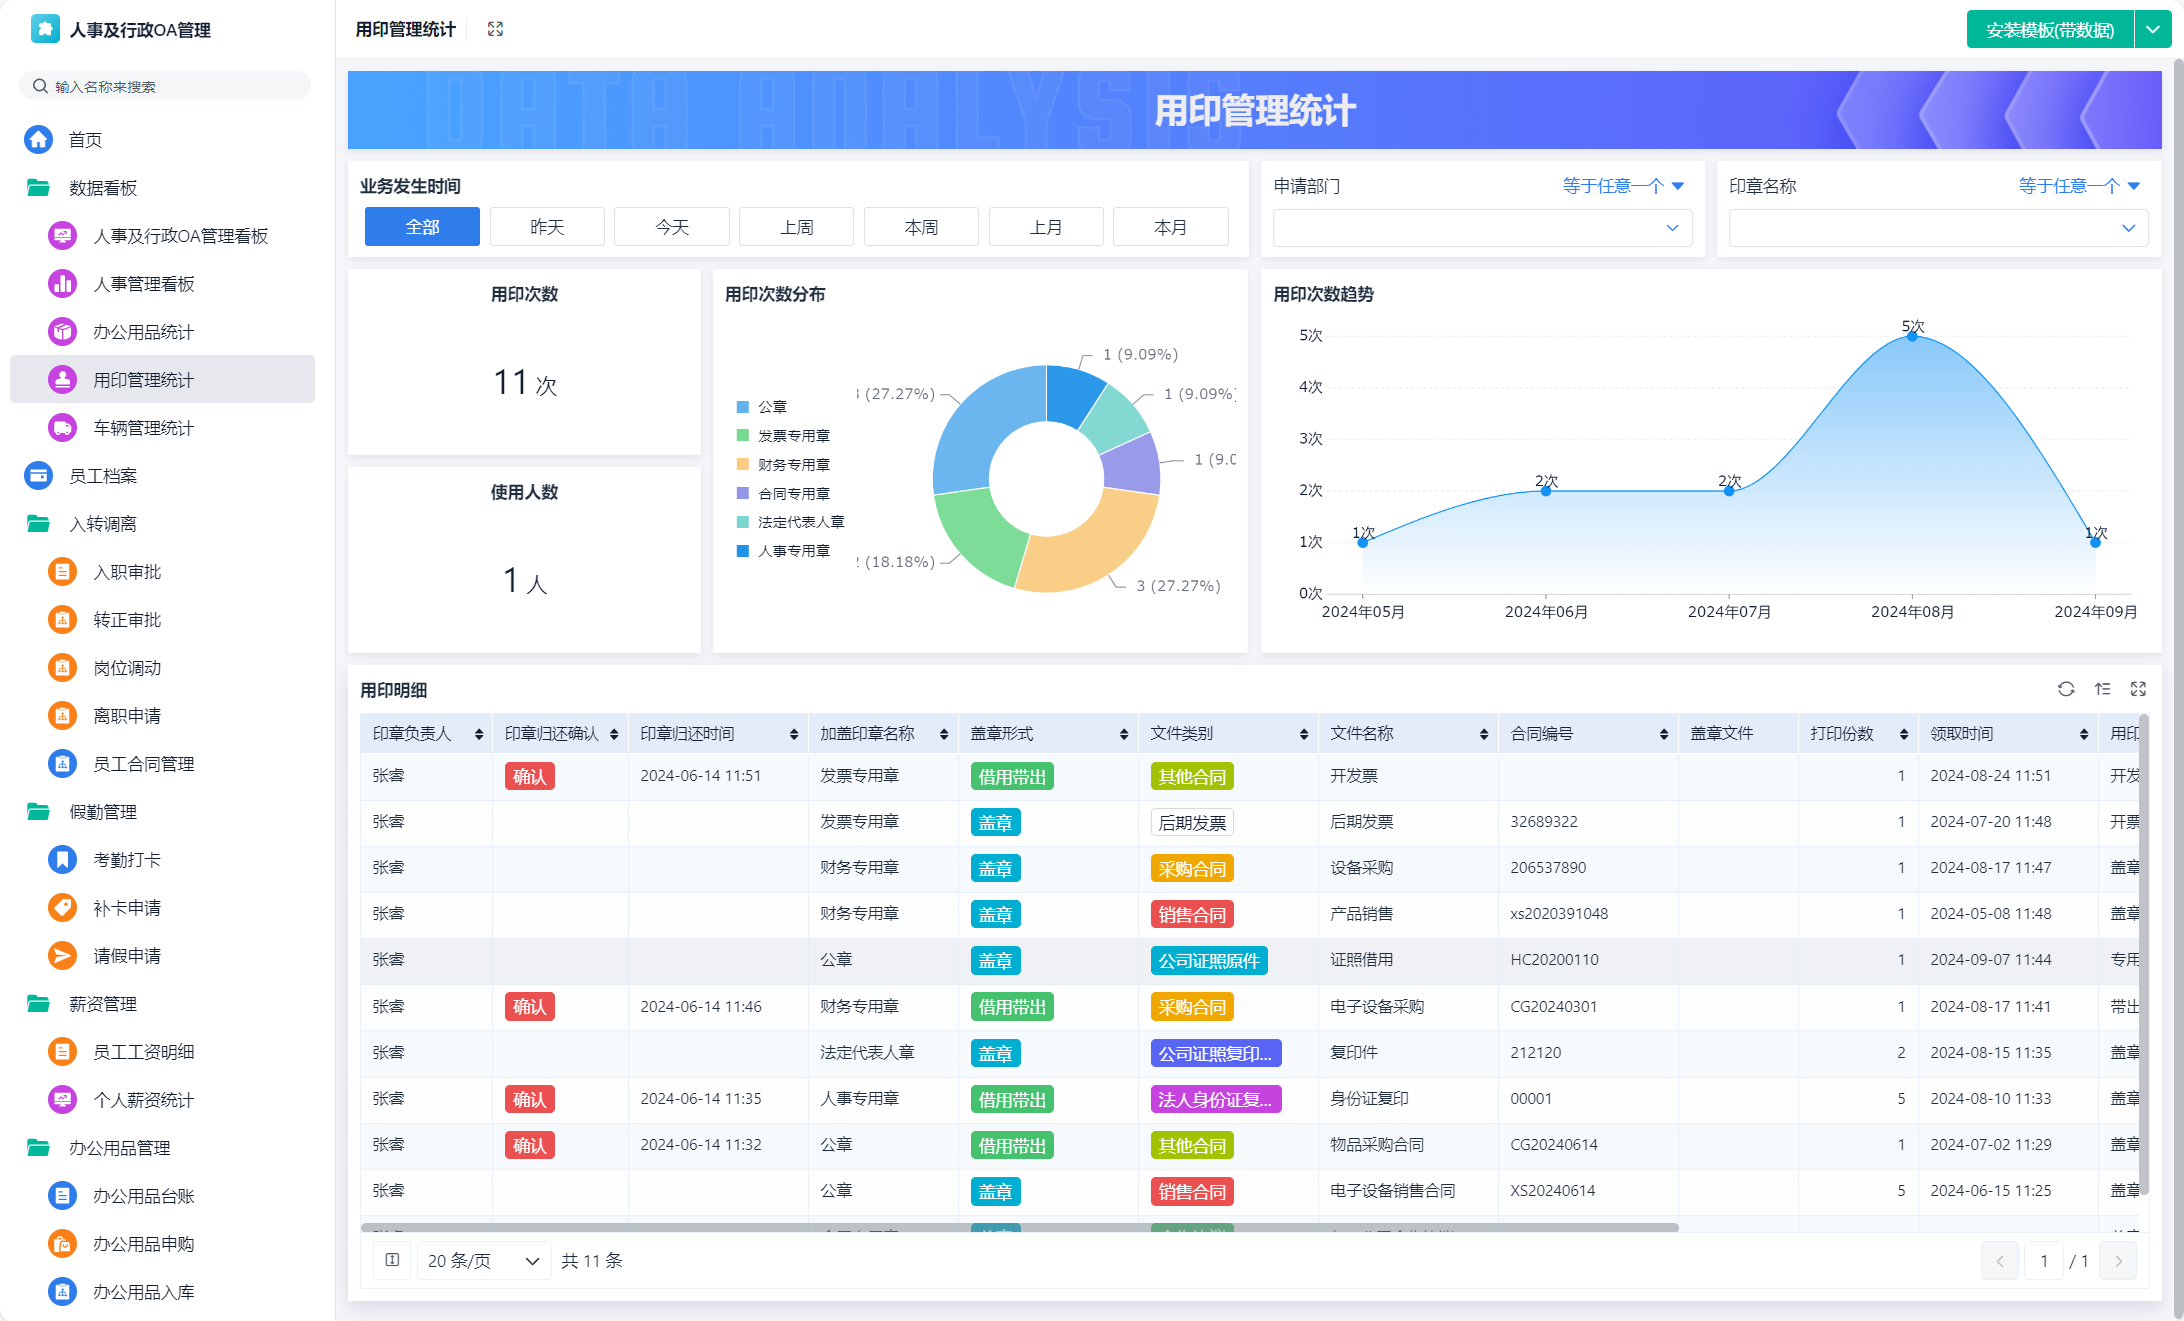Click the column layout icon by pagination

[x=392, y=1260]
